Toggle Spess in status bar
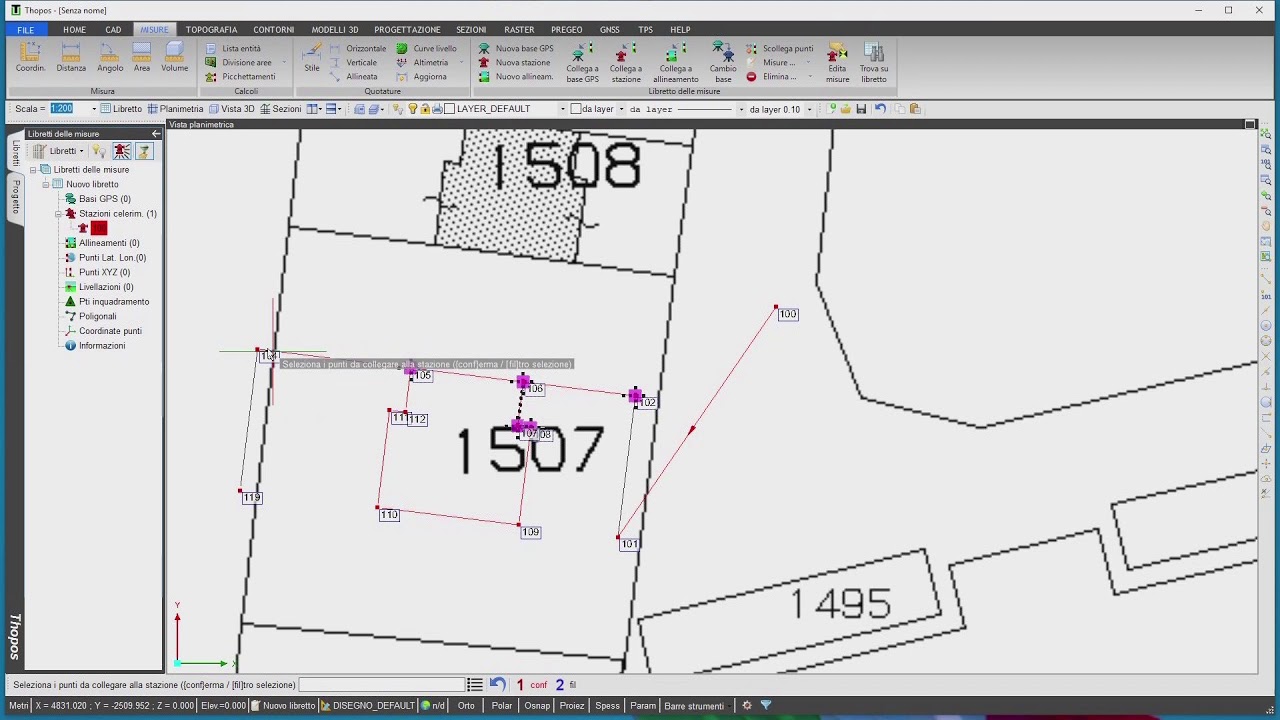The image size is (1280, 720). [607, 705]
